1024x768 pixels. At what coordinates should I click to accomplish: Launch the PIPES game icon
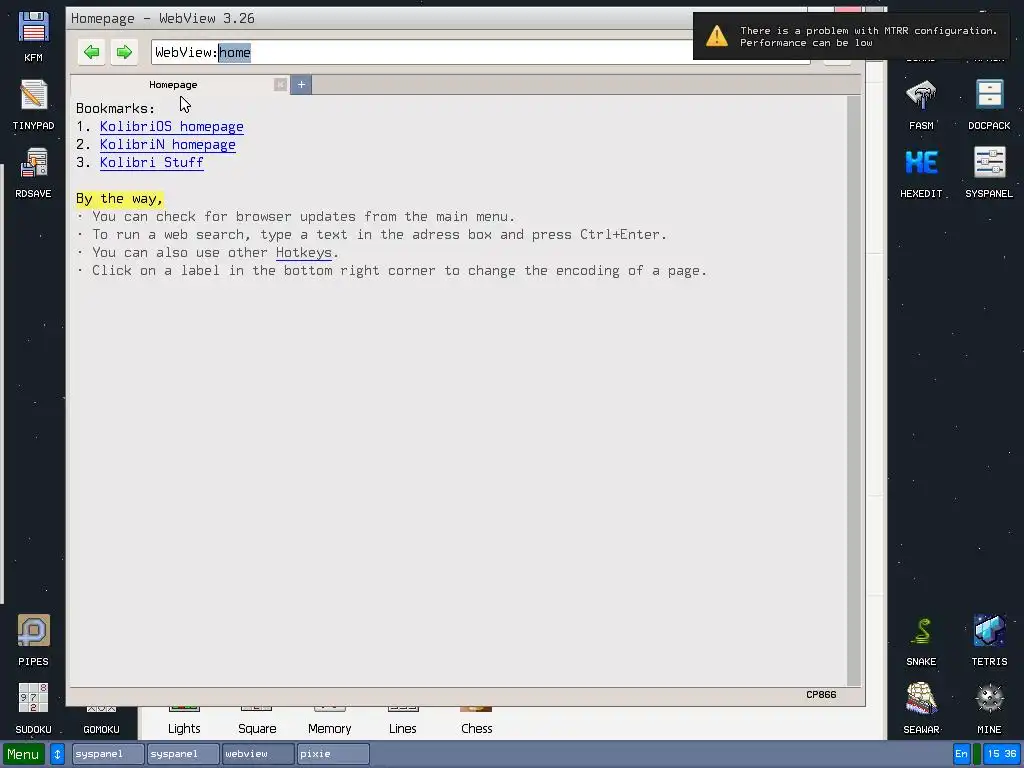33,640
